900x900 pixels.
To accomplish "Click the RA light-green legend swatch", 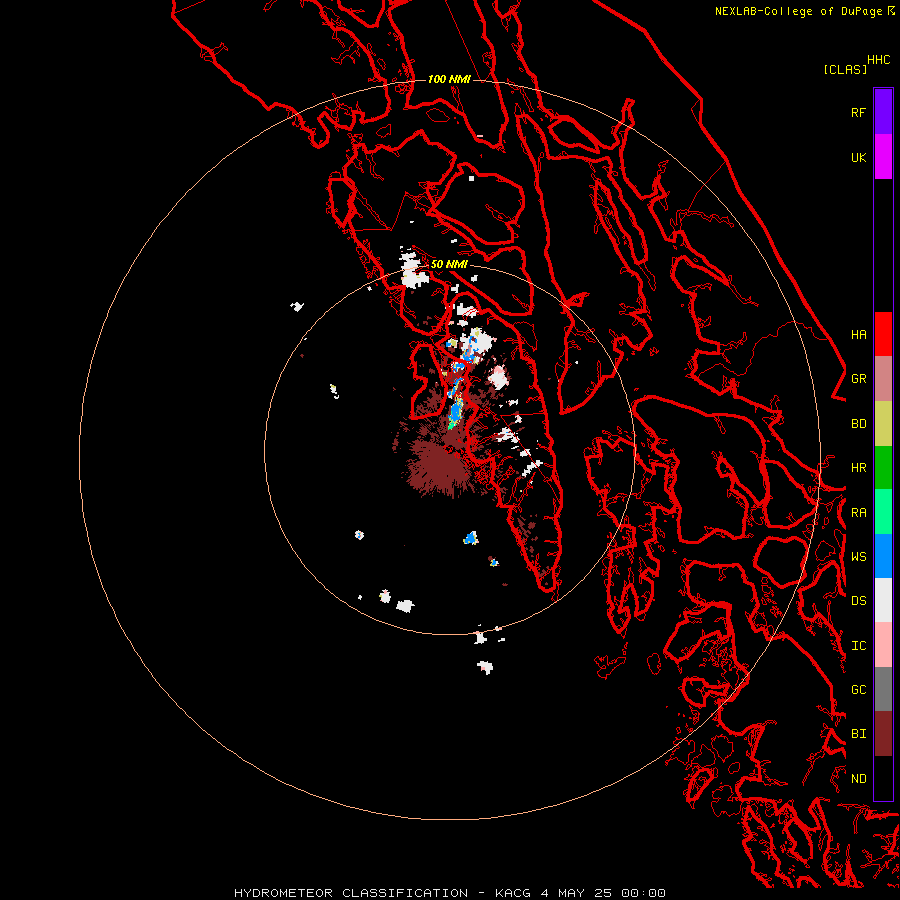I will (x=883, y=512).
